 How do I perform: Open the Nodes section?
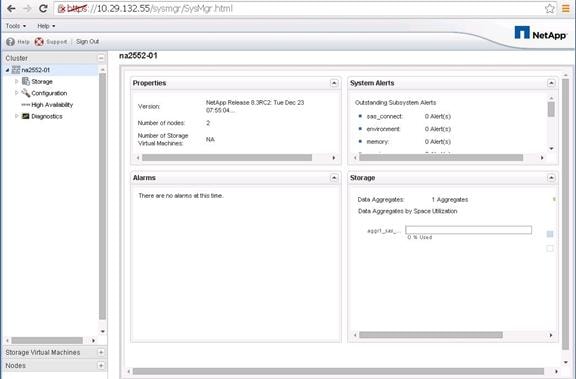click(15, 365)
